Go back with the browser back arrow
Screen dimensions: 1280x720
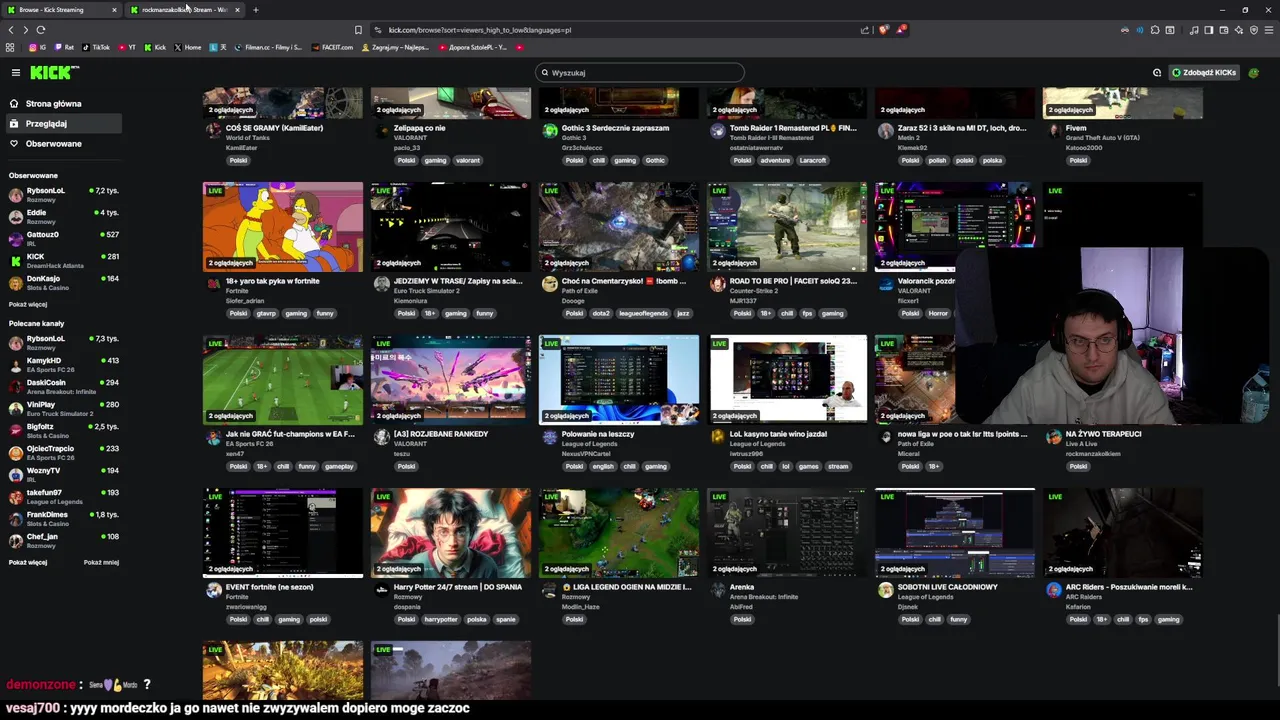pos(11,30)
